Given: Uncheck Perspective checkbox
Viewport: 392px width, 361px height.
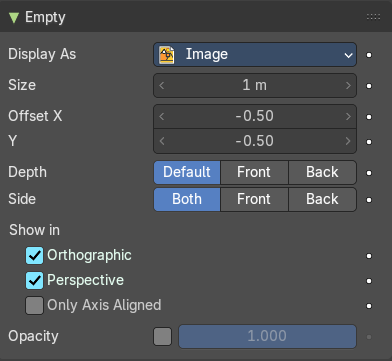Looking at the screenshot, I should pos(34,280).
